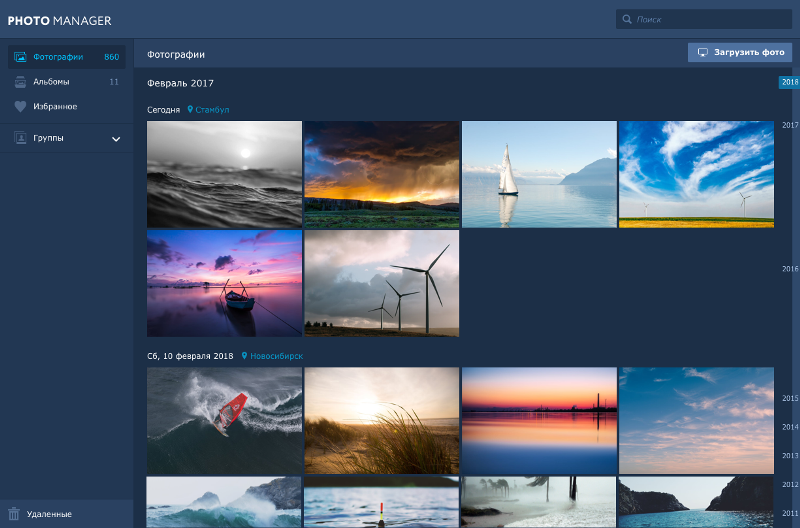Jump to 2014 on the year timeline

click(x=789, y=427)
